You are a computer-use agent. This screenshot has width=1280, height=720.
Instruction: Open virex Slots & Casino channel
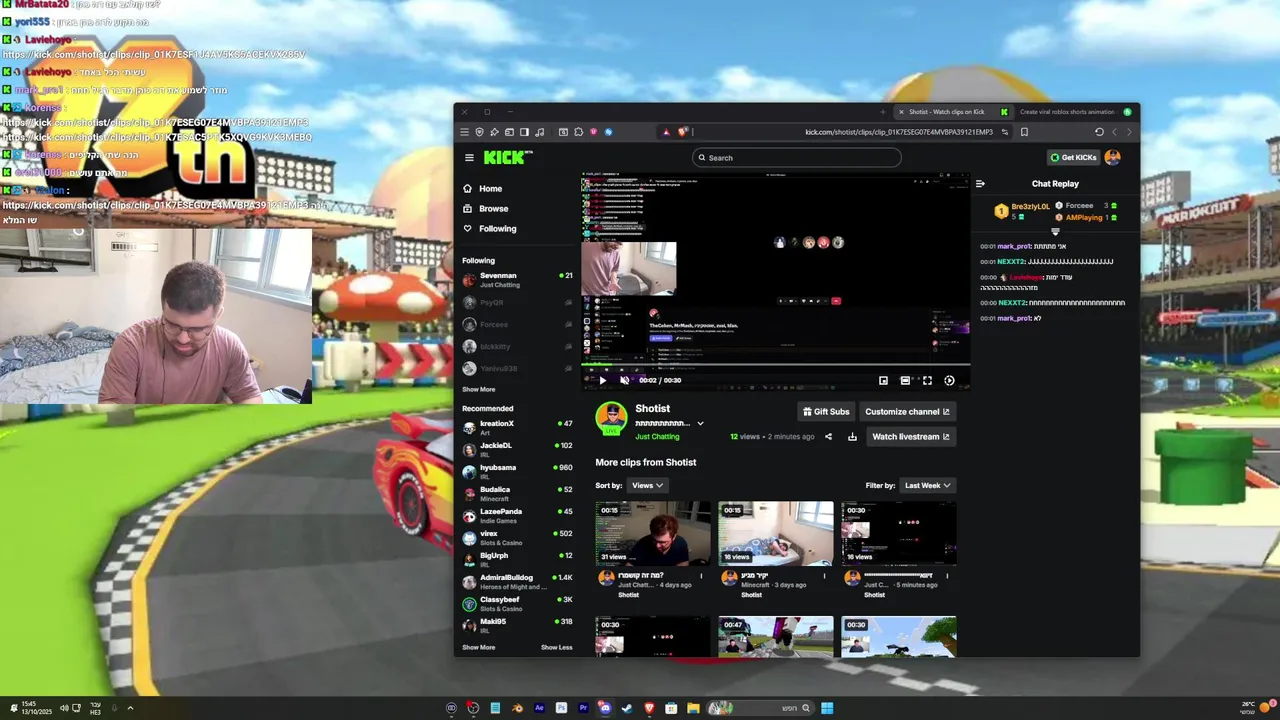click(517, 537)
